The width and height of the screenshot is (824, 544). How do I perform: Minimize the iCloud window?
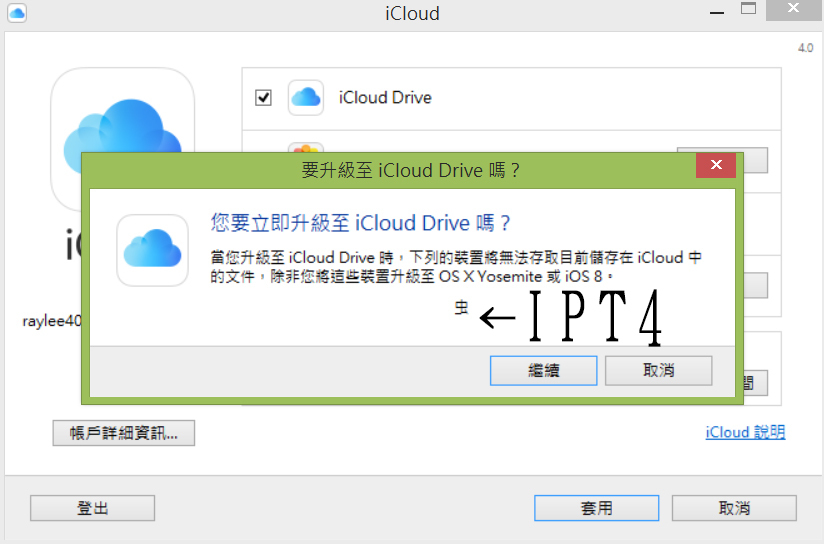717,11
